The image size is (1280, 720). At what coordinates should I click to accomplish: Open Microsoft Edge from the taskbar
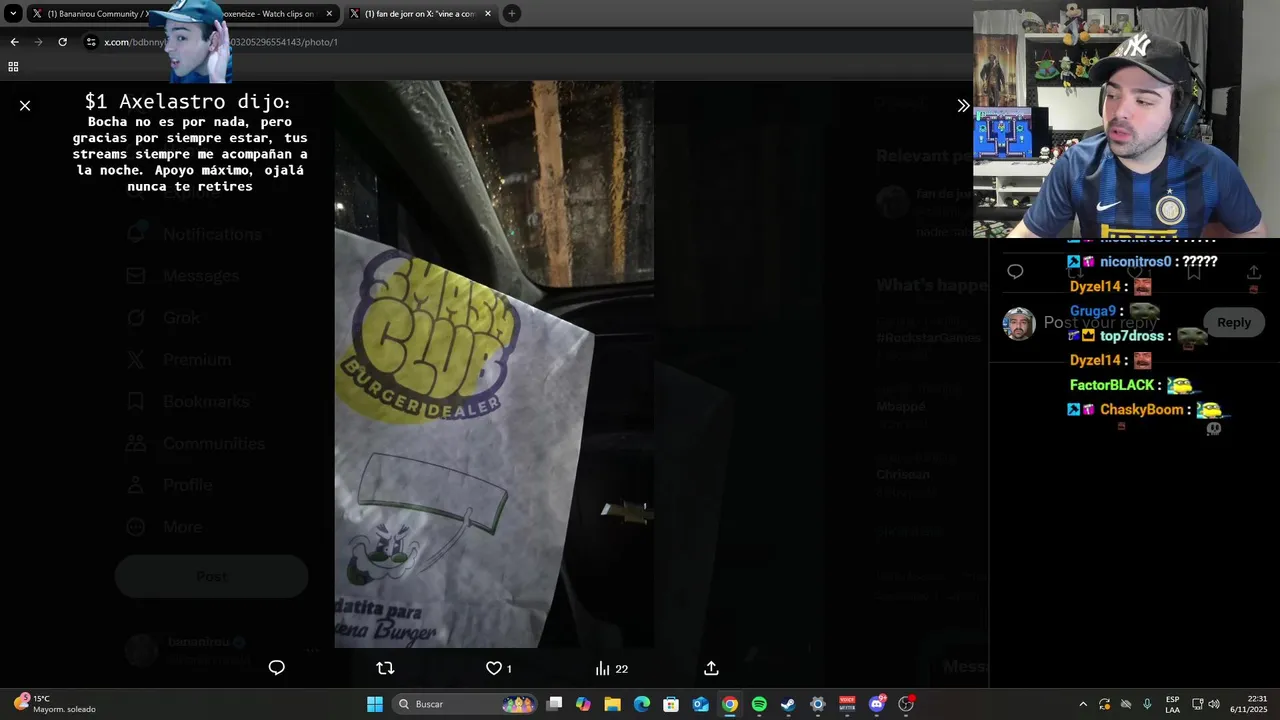[x=642, y=704]
